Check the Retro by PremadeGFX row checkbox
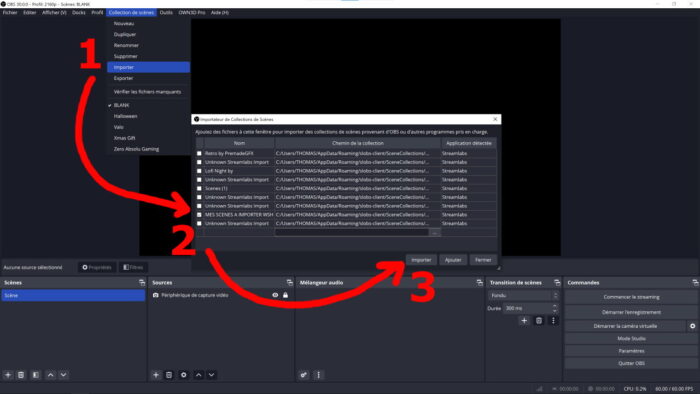The width and height of the screenshot is (700, 394). coord(199,153)
